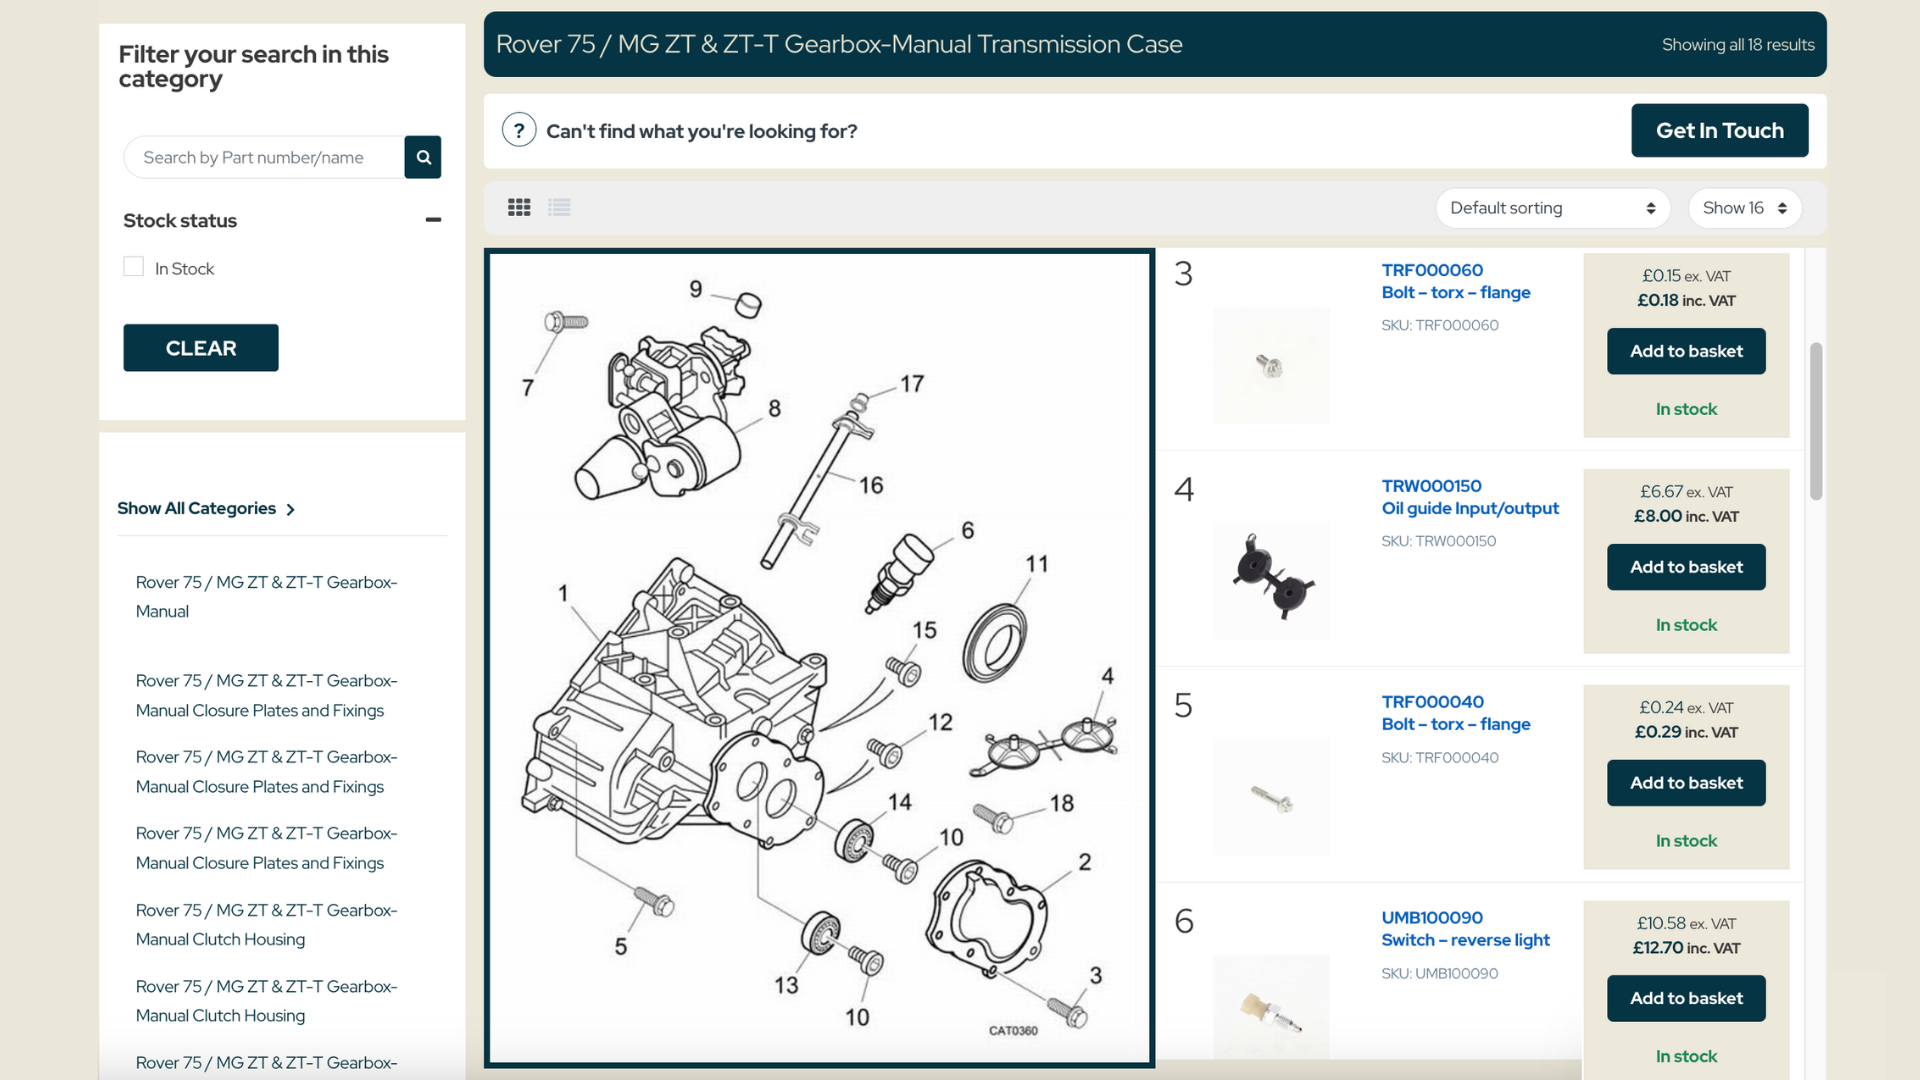Image resolution: width=1920 pixels, height=1080 pixels.
Task: Change the Show 16 results dropdown
Action: click(x=1744, y=208)
